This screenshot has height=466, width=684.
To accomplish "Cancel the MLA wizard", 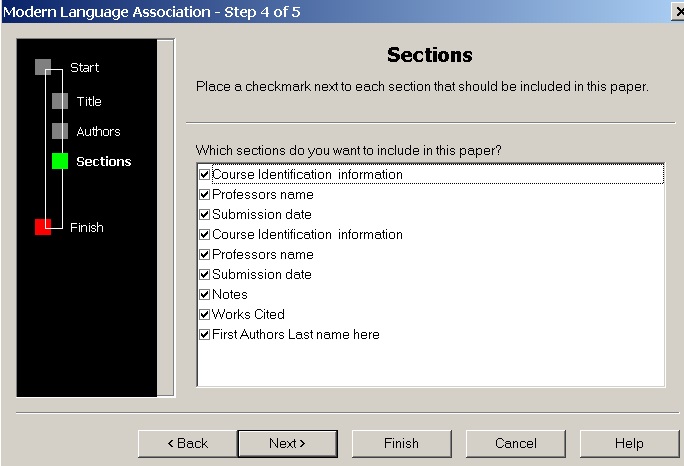I will click(x=516, y=444).
